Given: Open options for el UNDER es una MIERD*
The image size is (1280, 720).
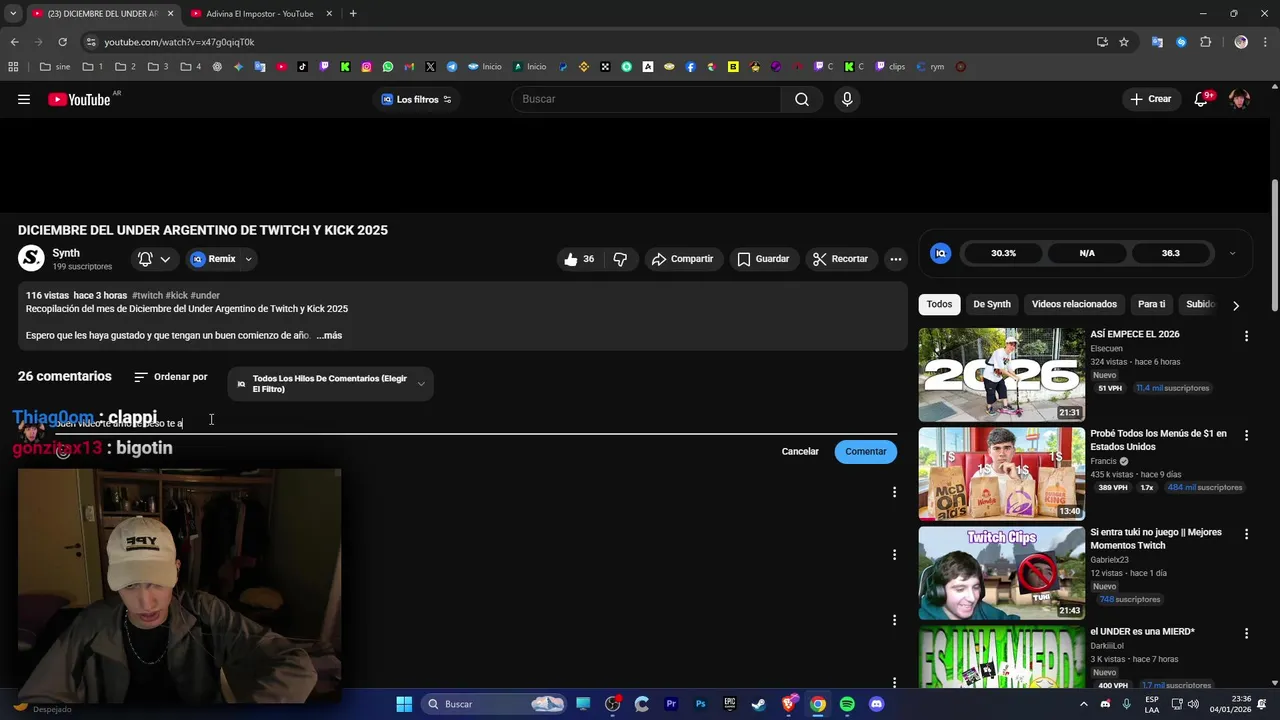Looking at the screenshot, I should 1246,633.
